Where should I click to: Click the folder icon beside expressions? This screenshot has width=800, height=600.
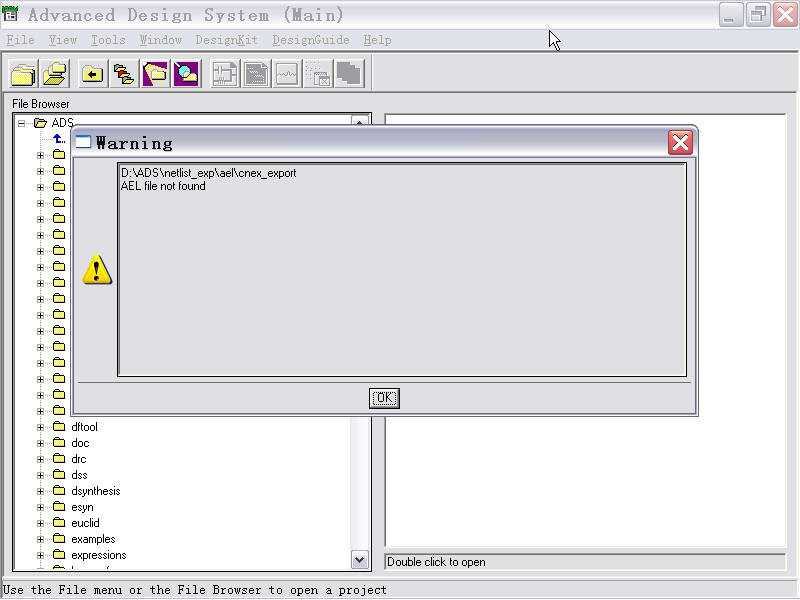click(x=59, y=555)
